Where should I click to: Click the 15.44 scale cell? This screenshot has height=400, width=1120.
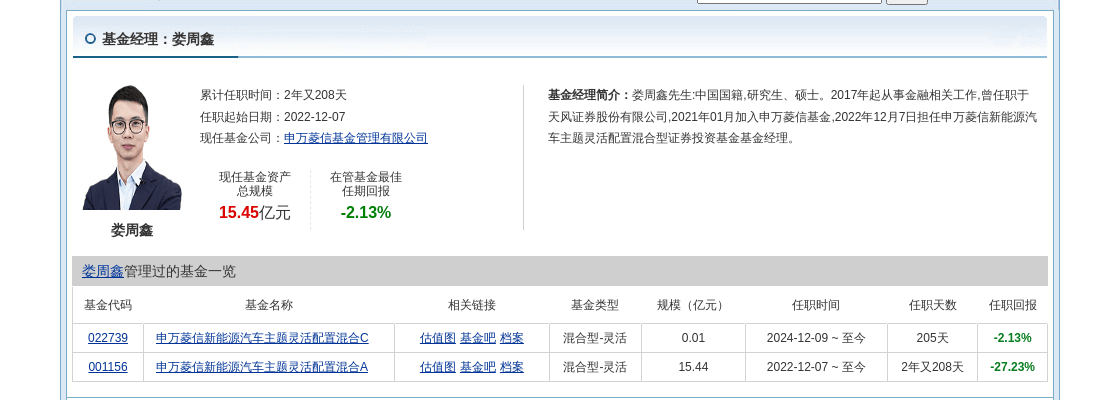coord(693,367)
